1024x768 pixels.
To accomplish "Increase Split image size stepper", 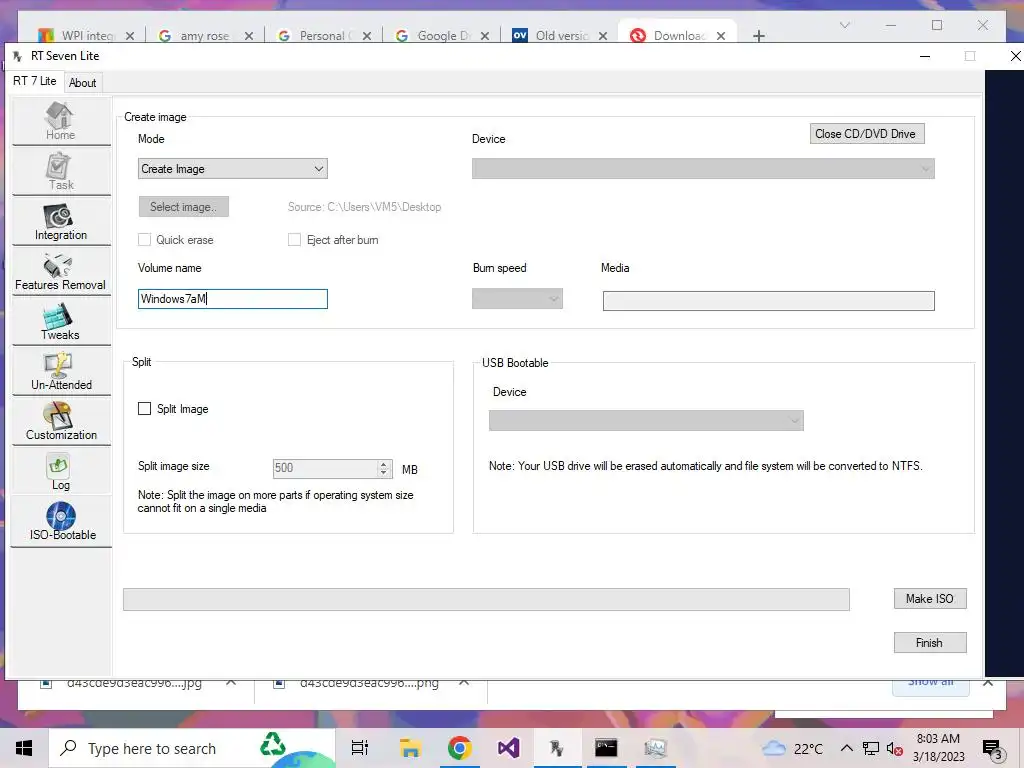I will click(x=384, y=464).
